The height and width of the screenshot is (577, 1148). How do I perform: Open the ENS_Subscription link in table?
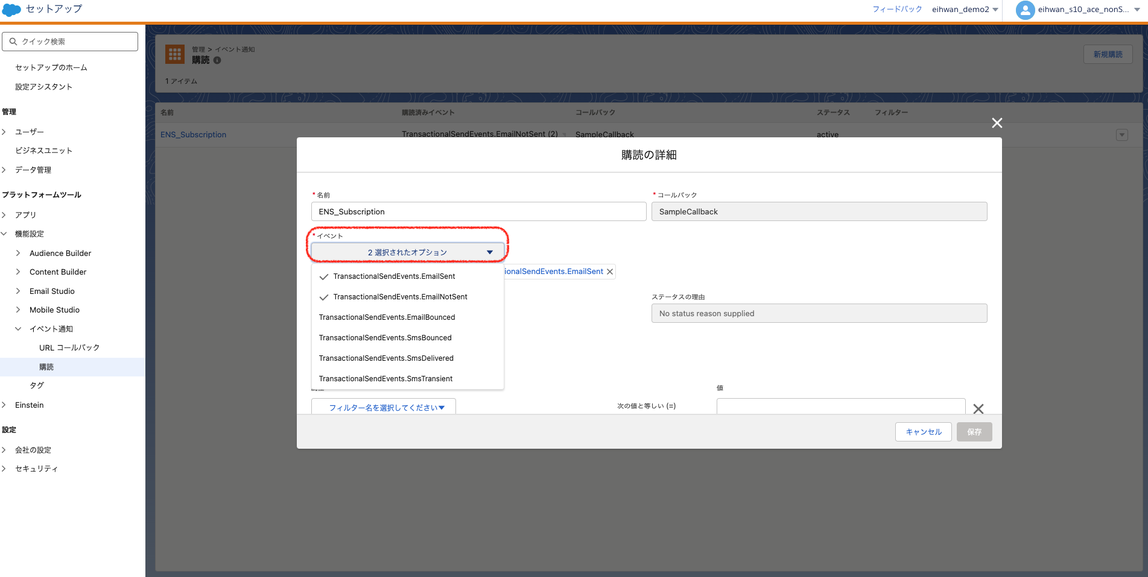pos(193,135)
